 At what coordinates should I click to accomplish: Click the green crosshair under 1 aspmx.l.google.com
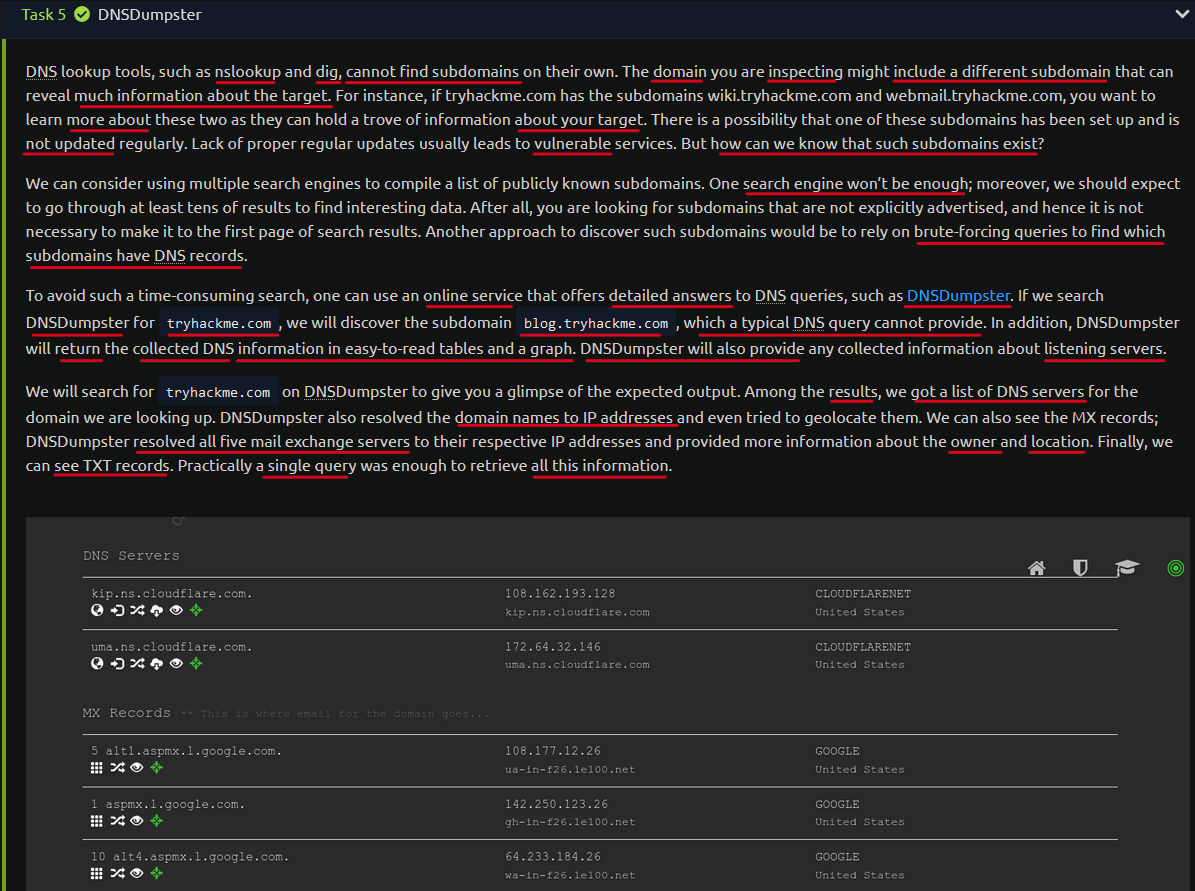click(x=156, y=821)
